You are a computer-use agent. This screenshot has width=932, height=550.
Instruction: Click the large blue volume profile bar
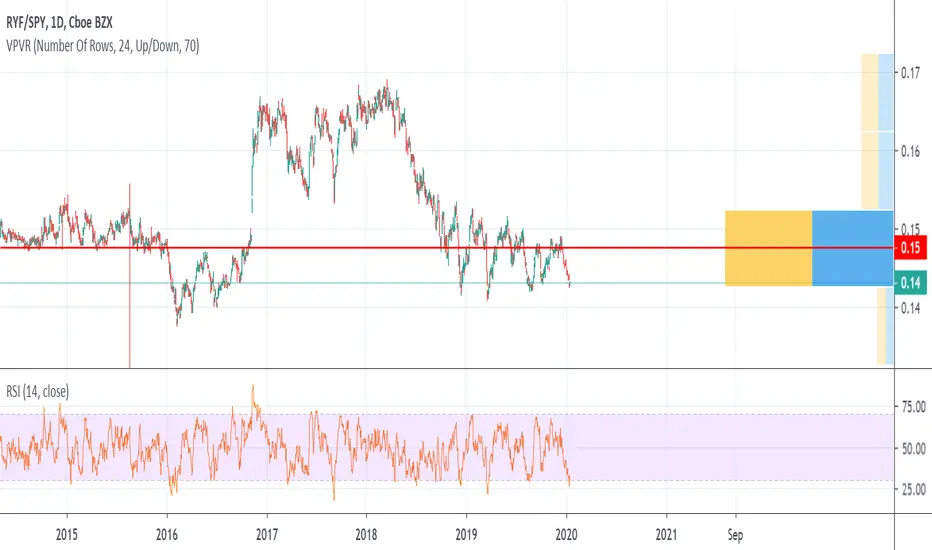click(853, 248)
